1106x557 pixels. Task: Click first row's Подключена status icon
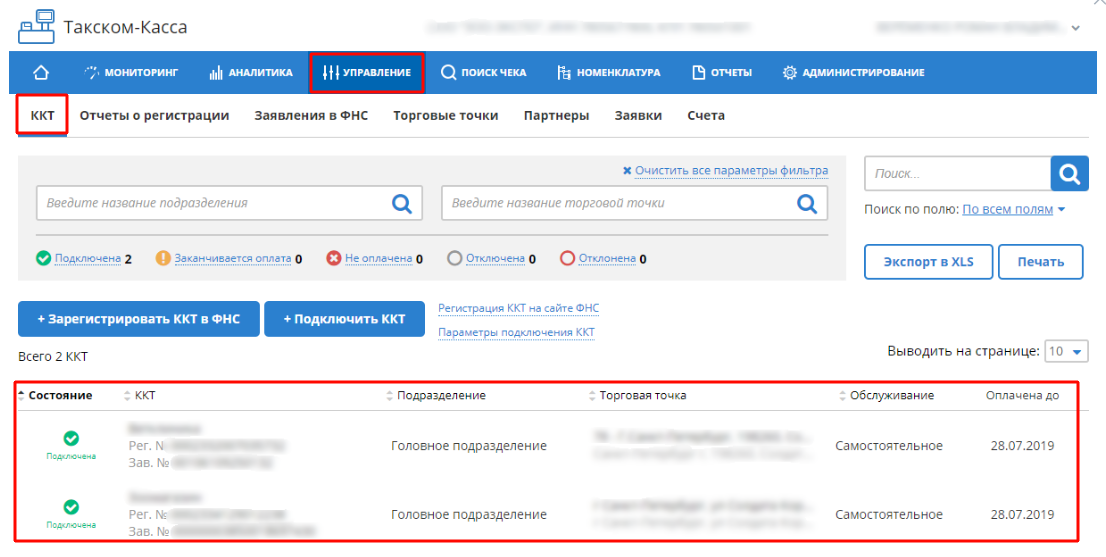tap(71, 439)
